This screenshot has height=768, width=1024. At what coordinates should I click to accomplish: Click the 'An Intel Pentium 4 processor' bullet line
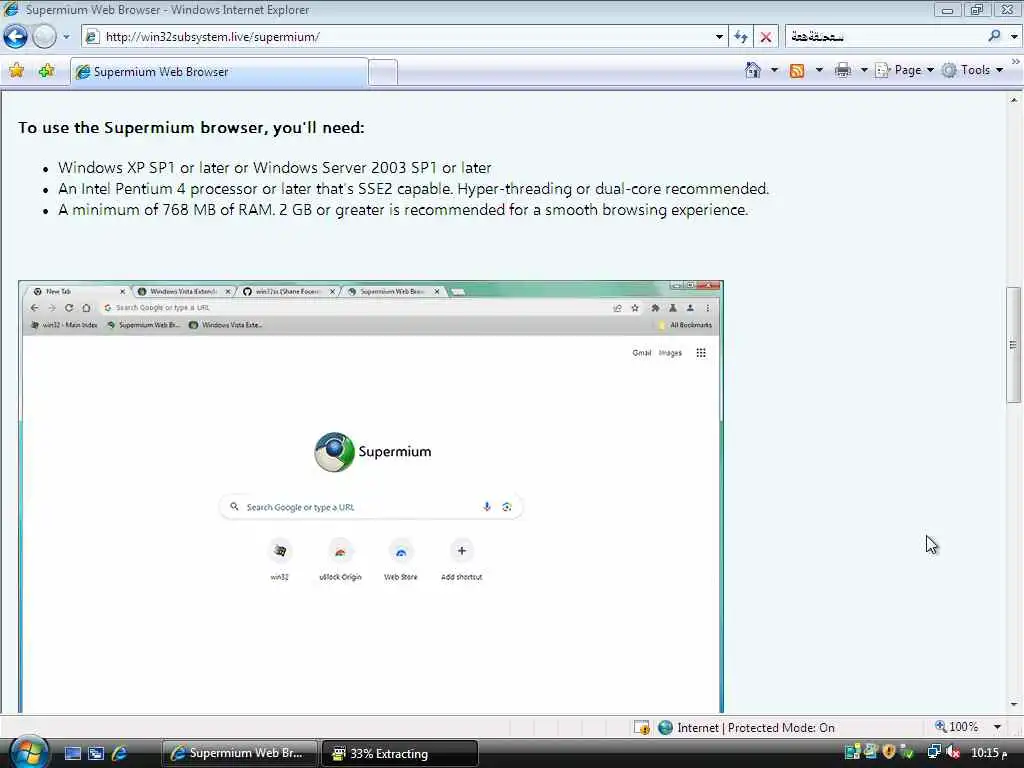pos(413,189)
